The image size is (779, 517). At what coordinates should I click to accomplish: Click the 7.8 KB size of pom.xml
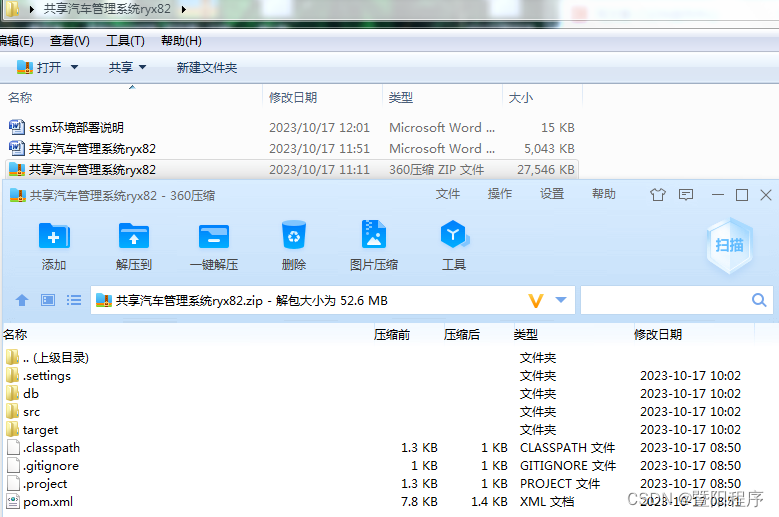419,502
